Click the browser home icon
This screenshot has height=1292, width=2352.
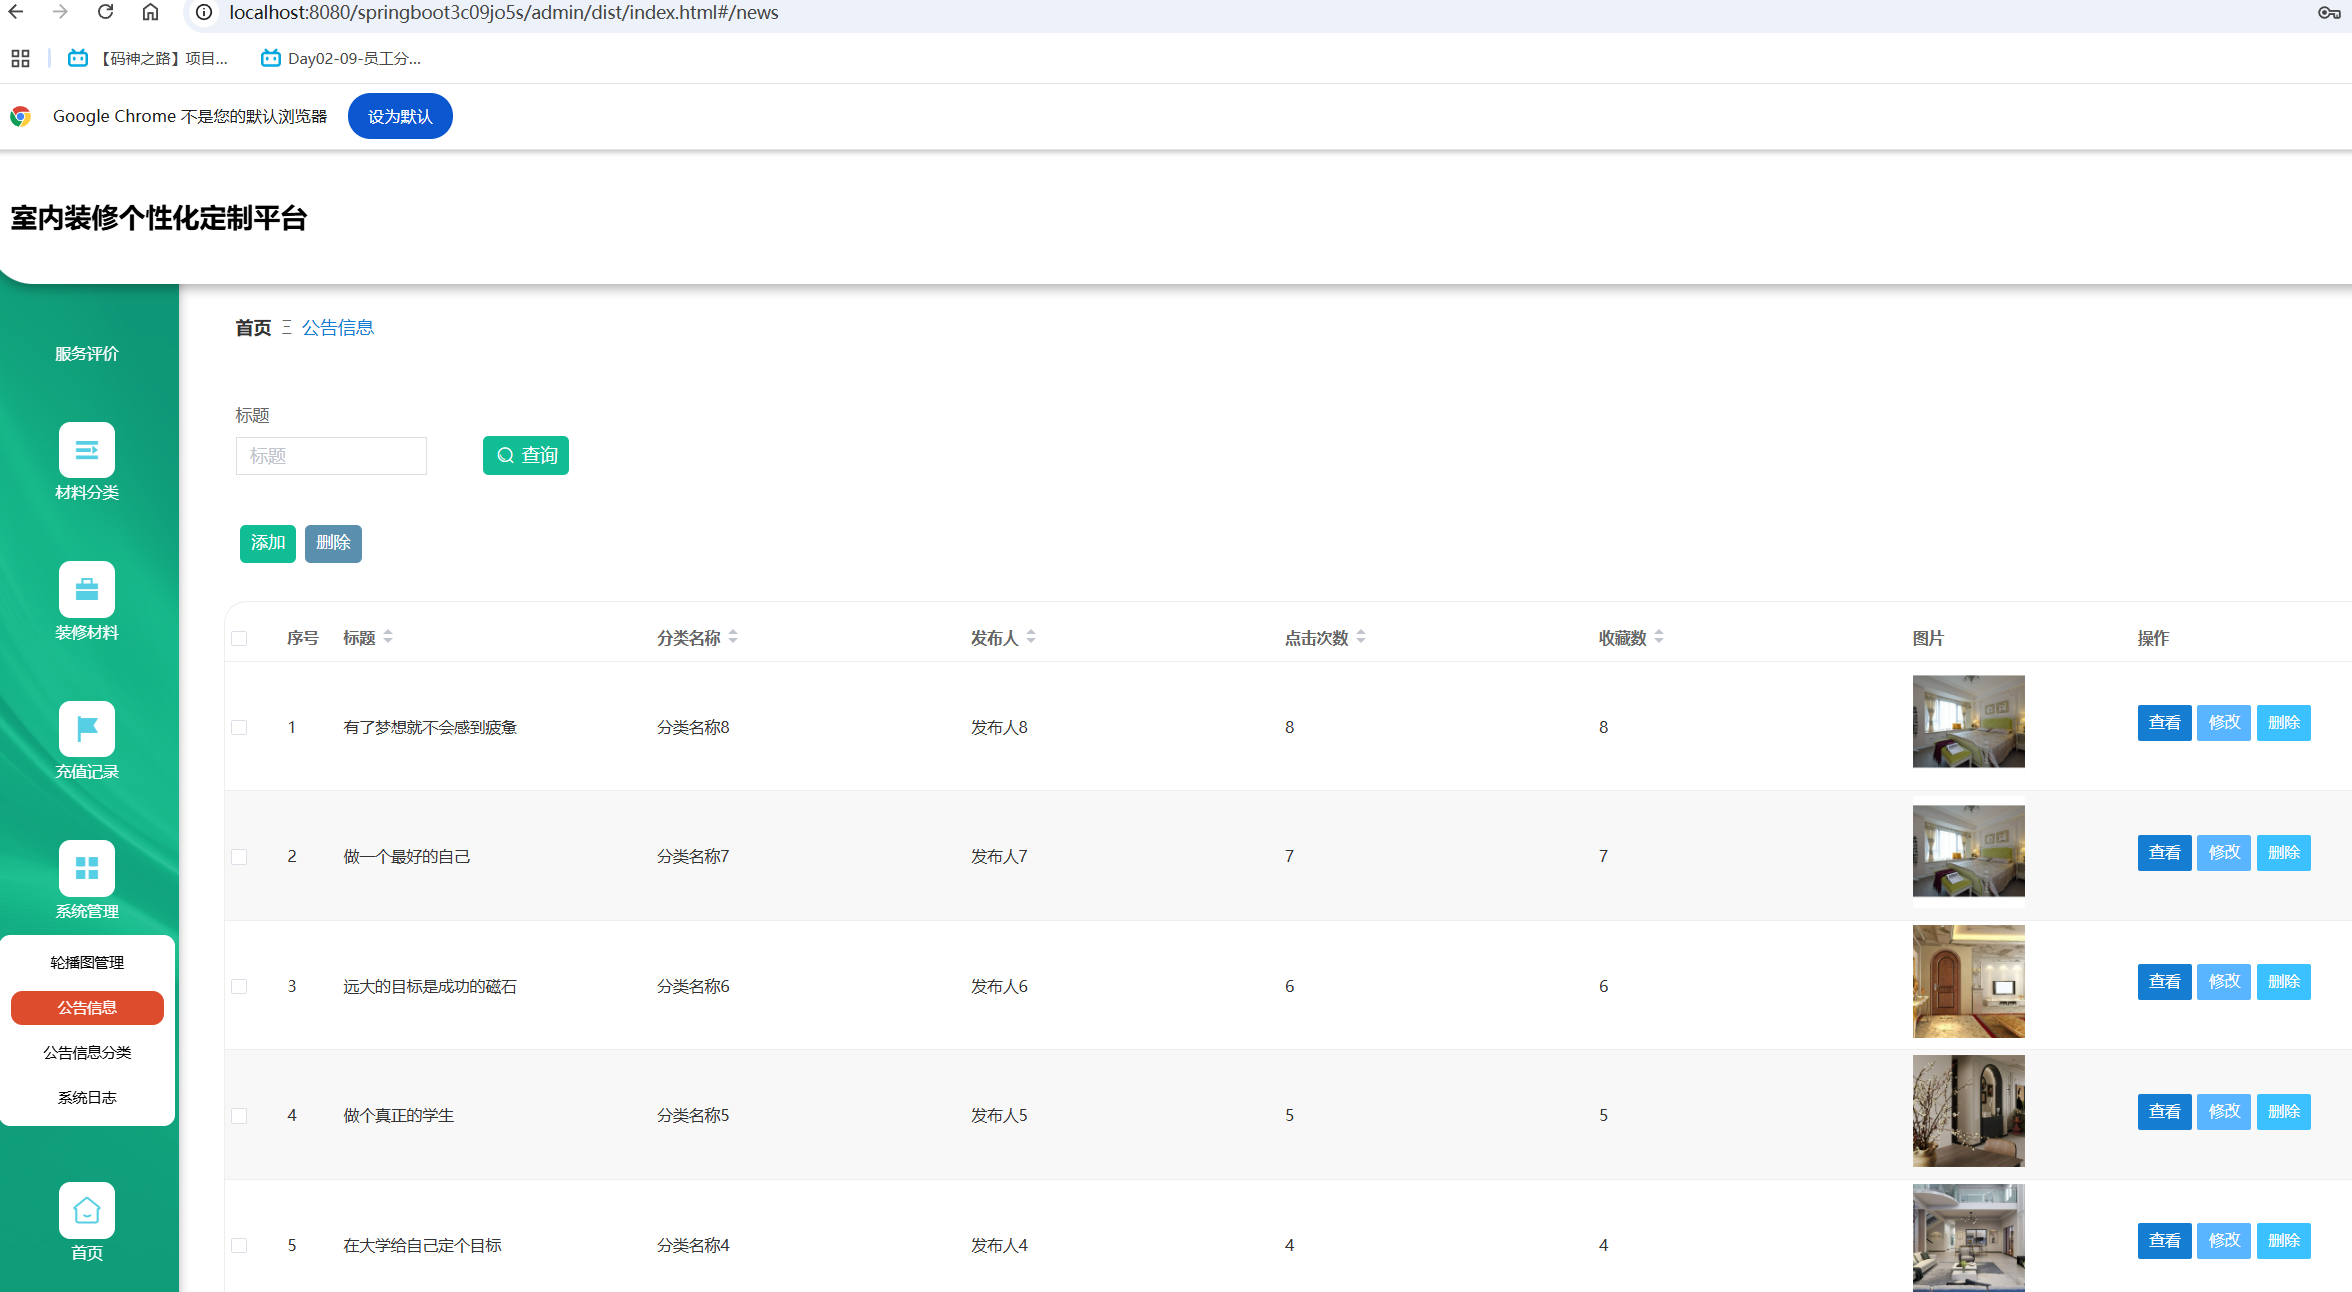[x=150, y=12]
